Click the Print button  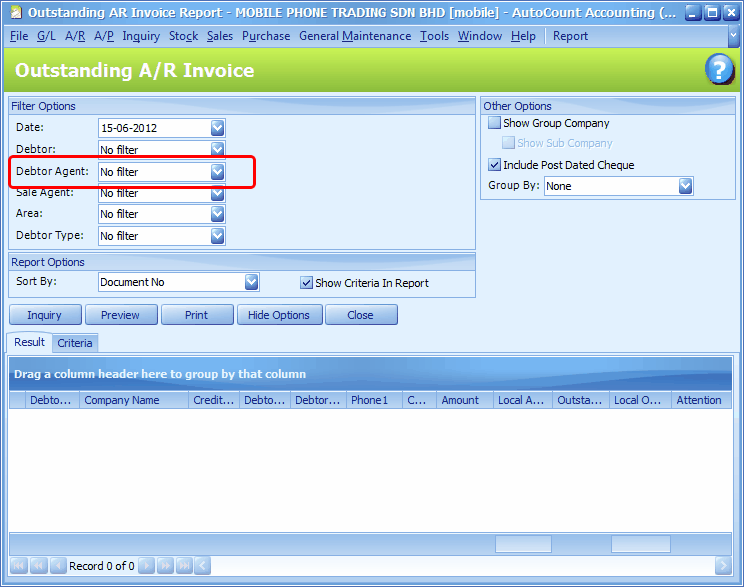[x=197, y=315]
